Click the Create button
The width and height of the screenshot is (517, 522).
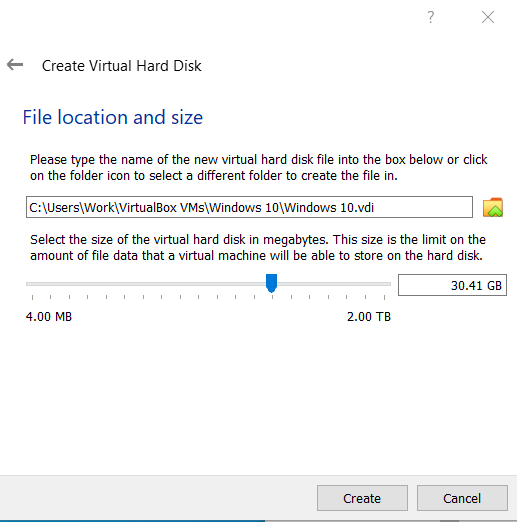tap(362, 498)
